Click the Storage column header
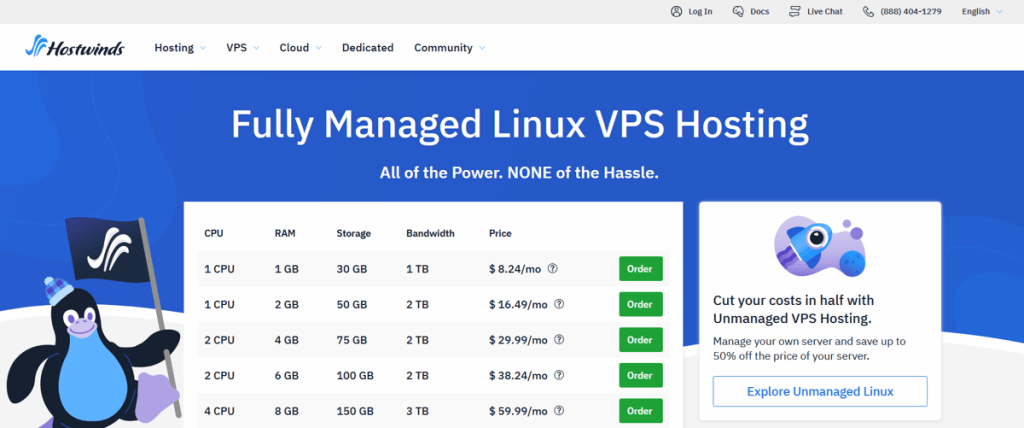This screenshot has width=1024, height=428. tap(353, 233)
